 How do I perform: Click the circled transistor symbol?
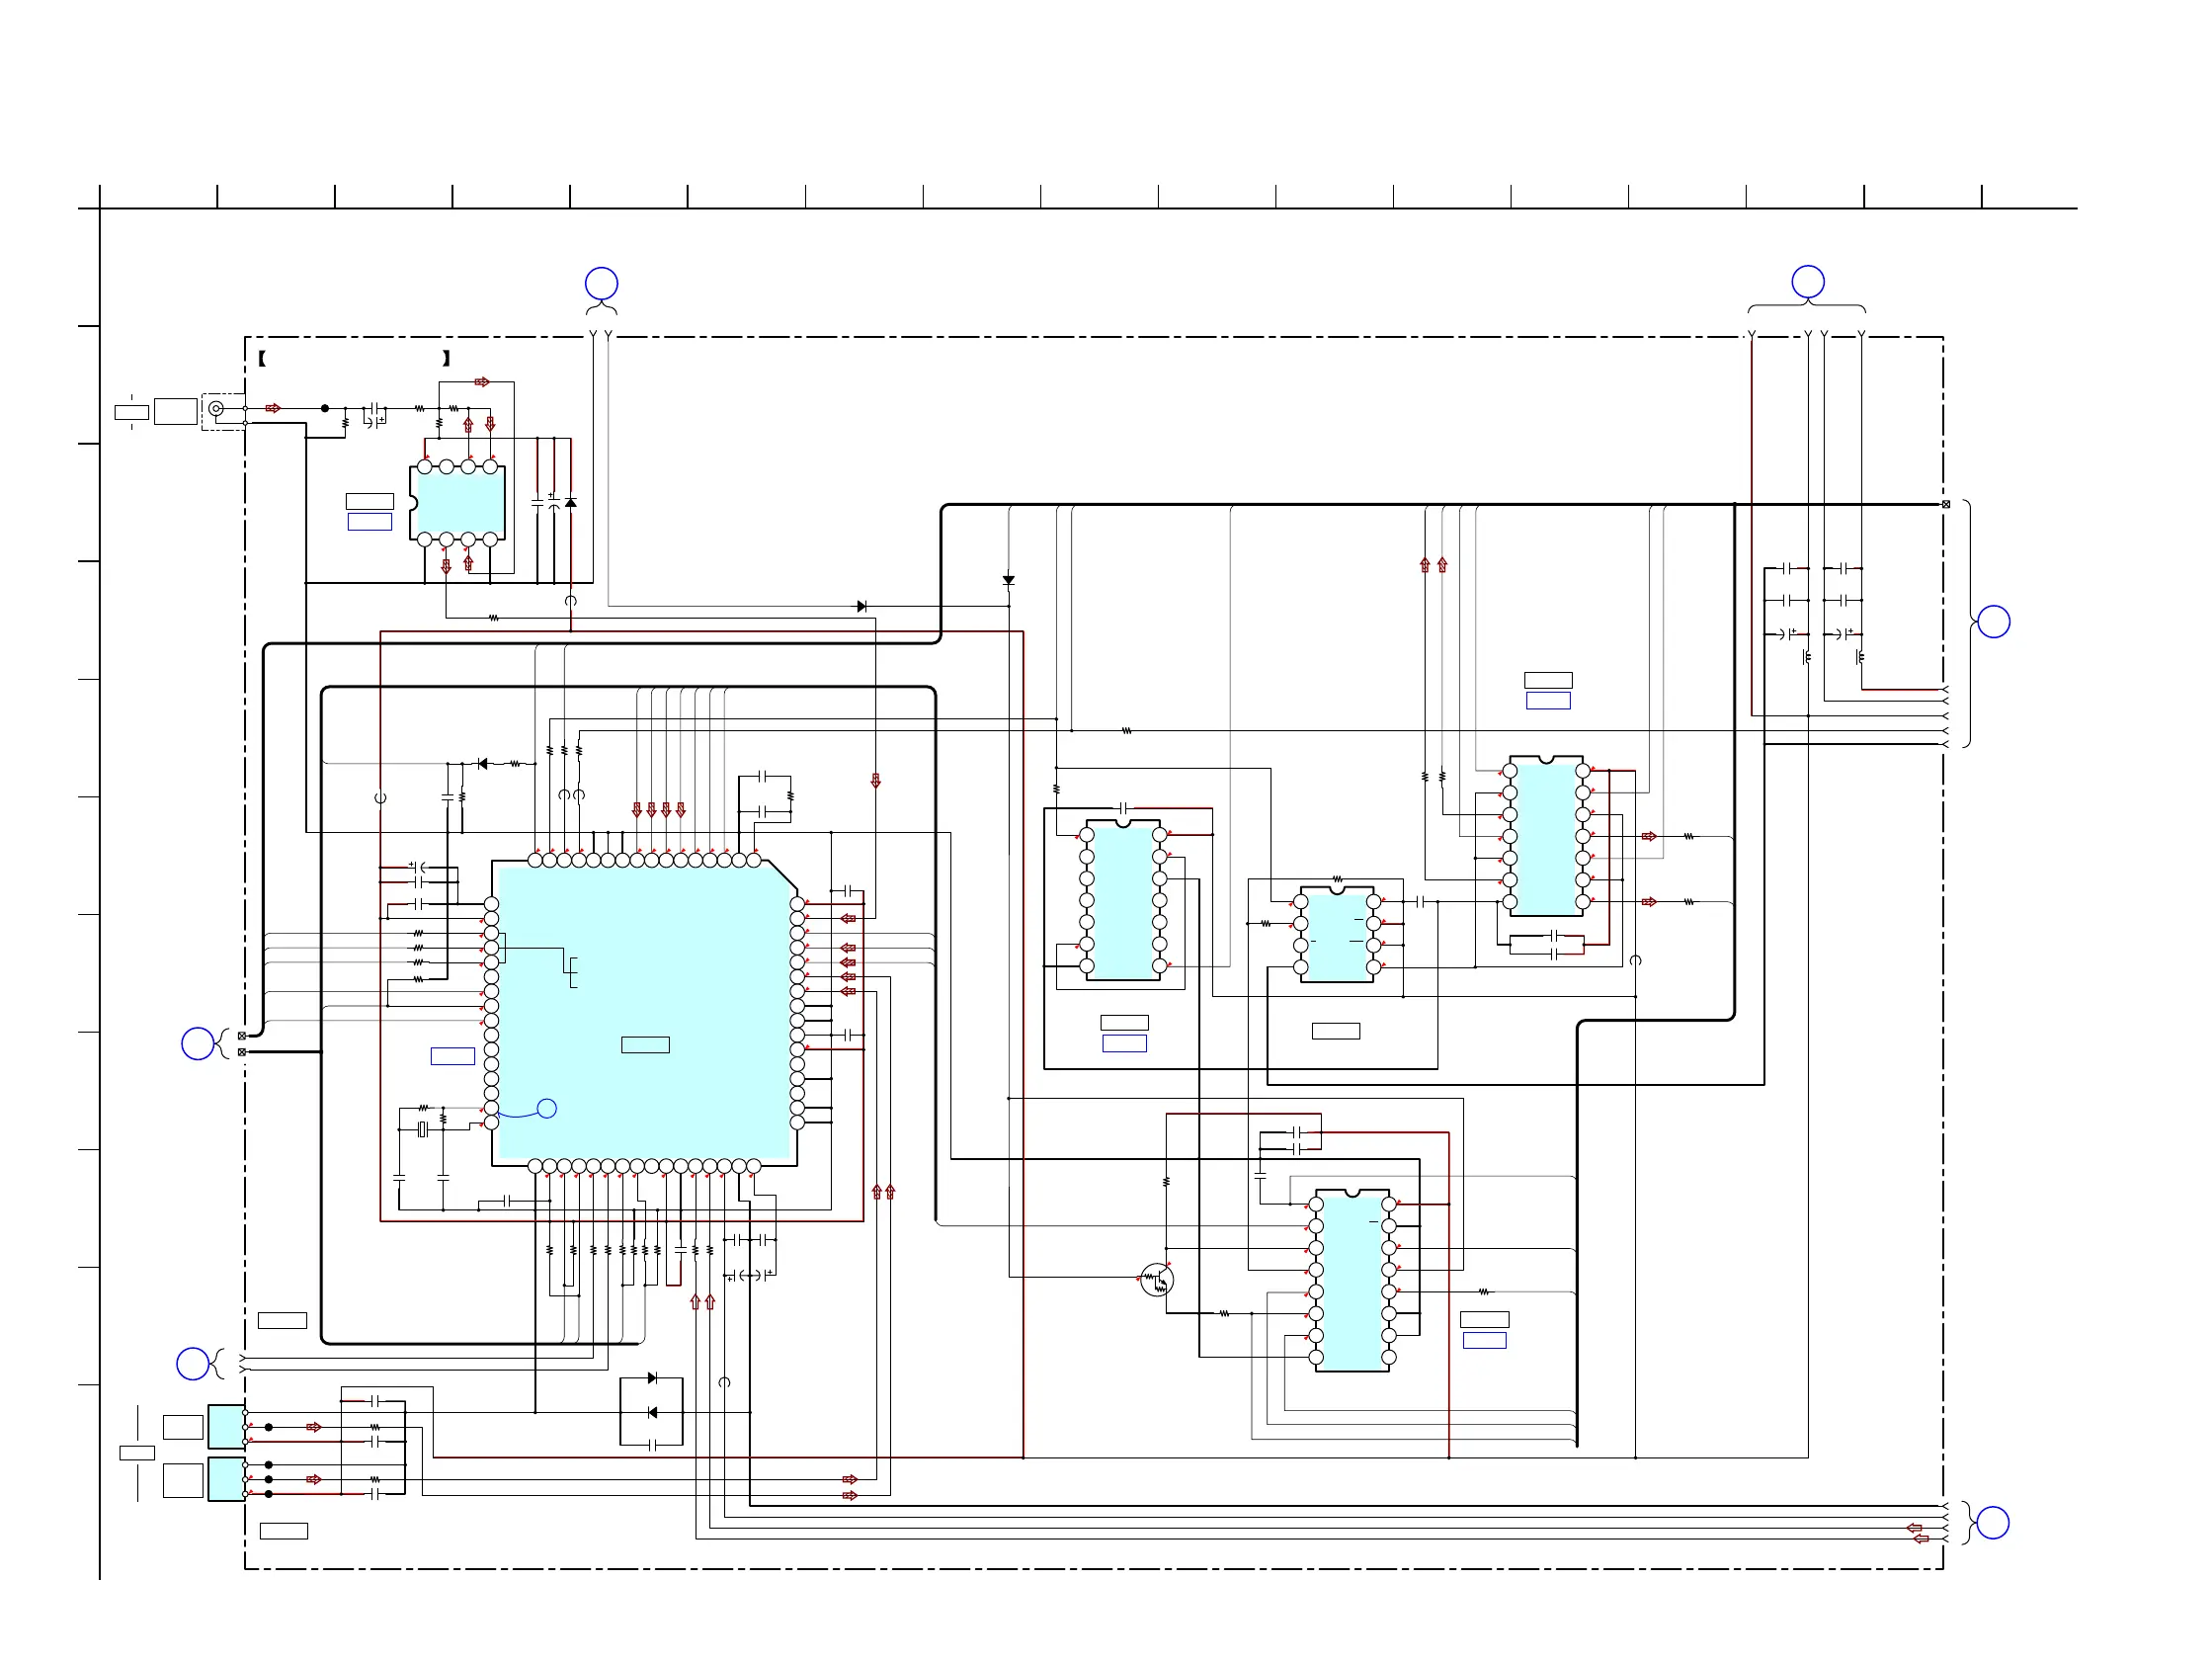click(x=1156, y=1280)
